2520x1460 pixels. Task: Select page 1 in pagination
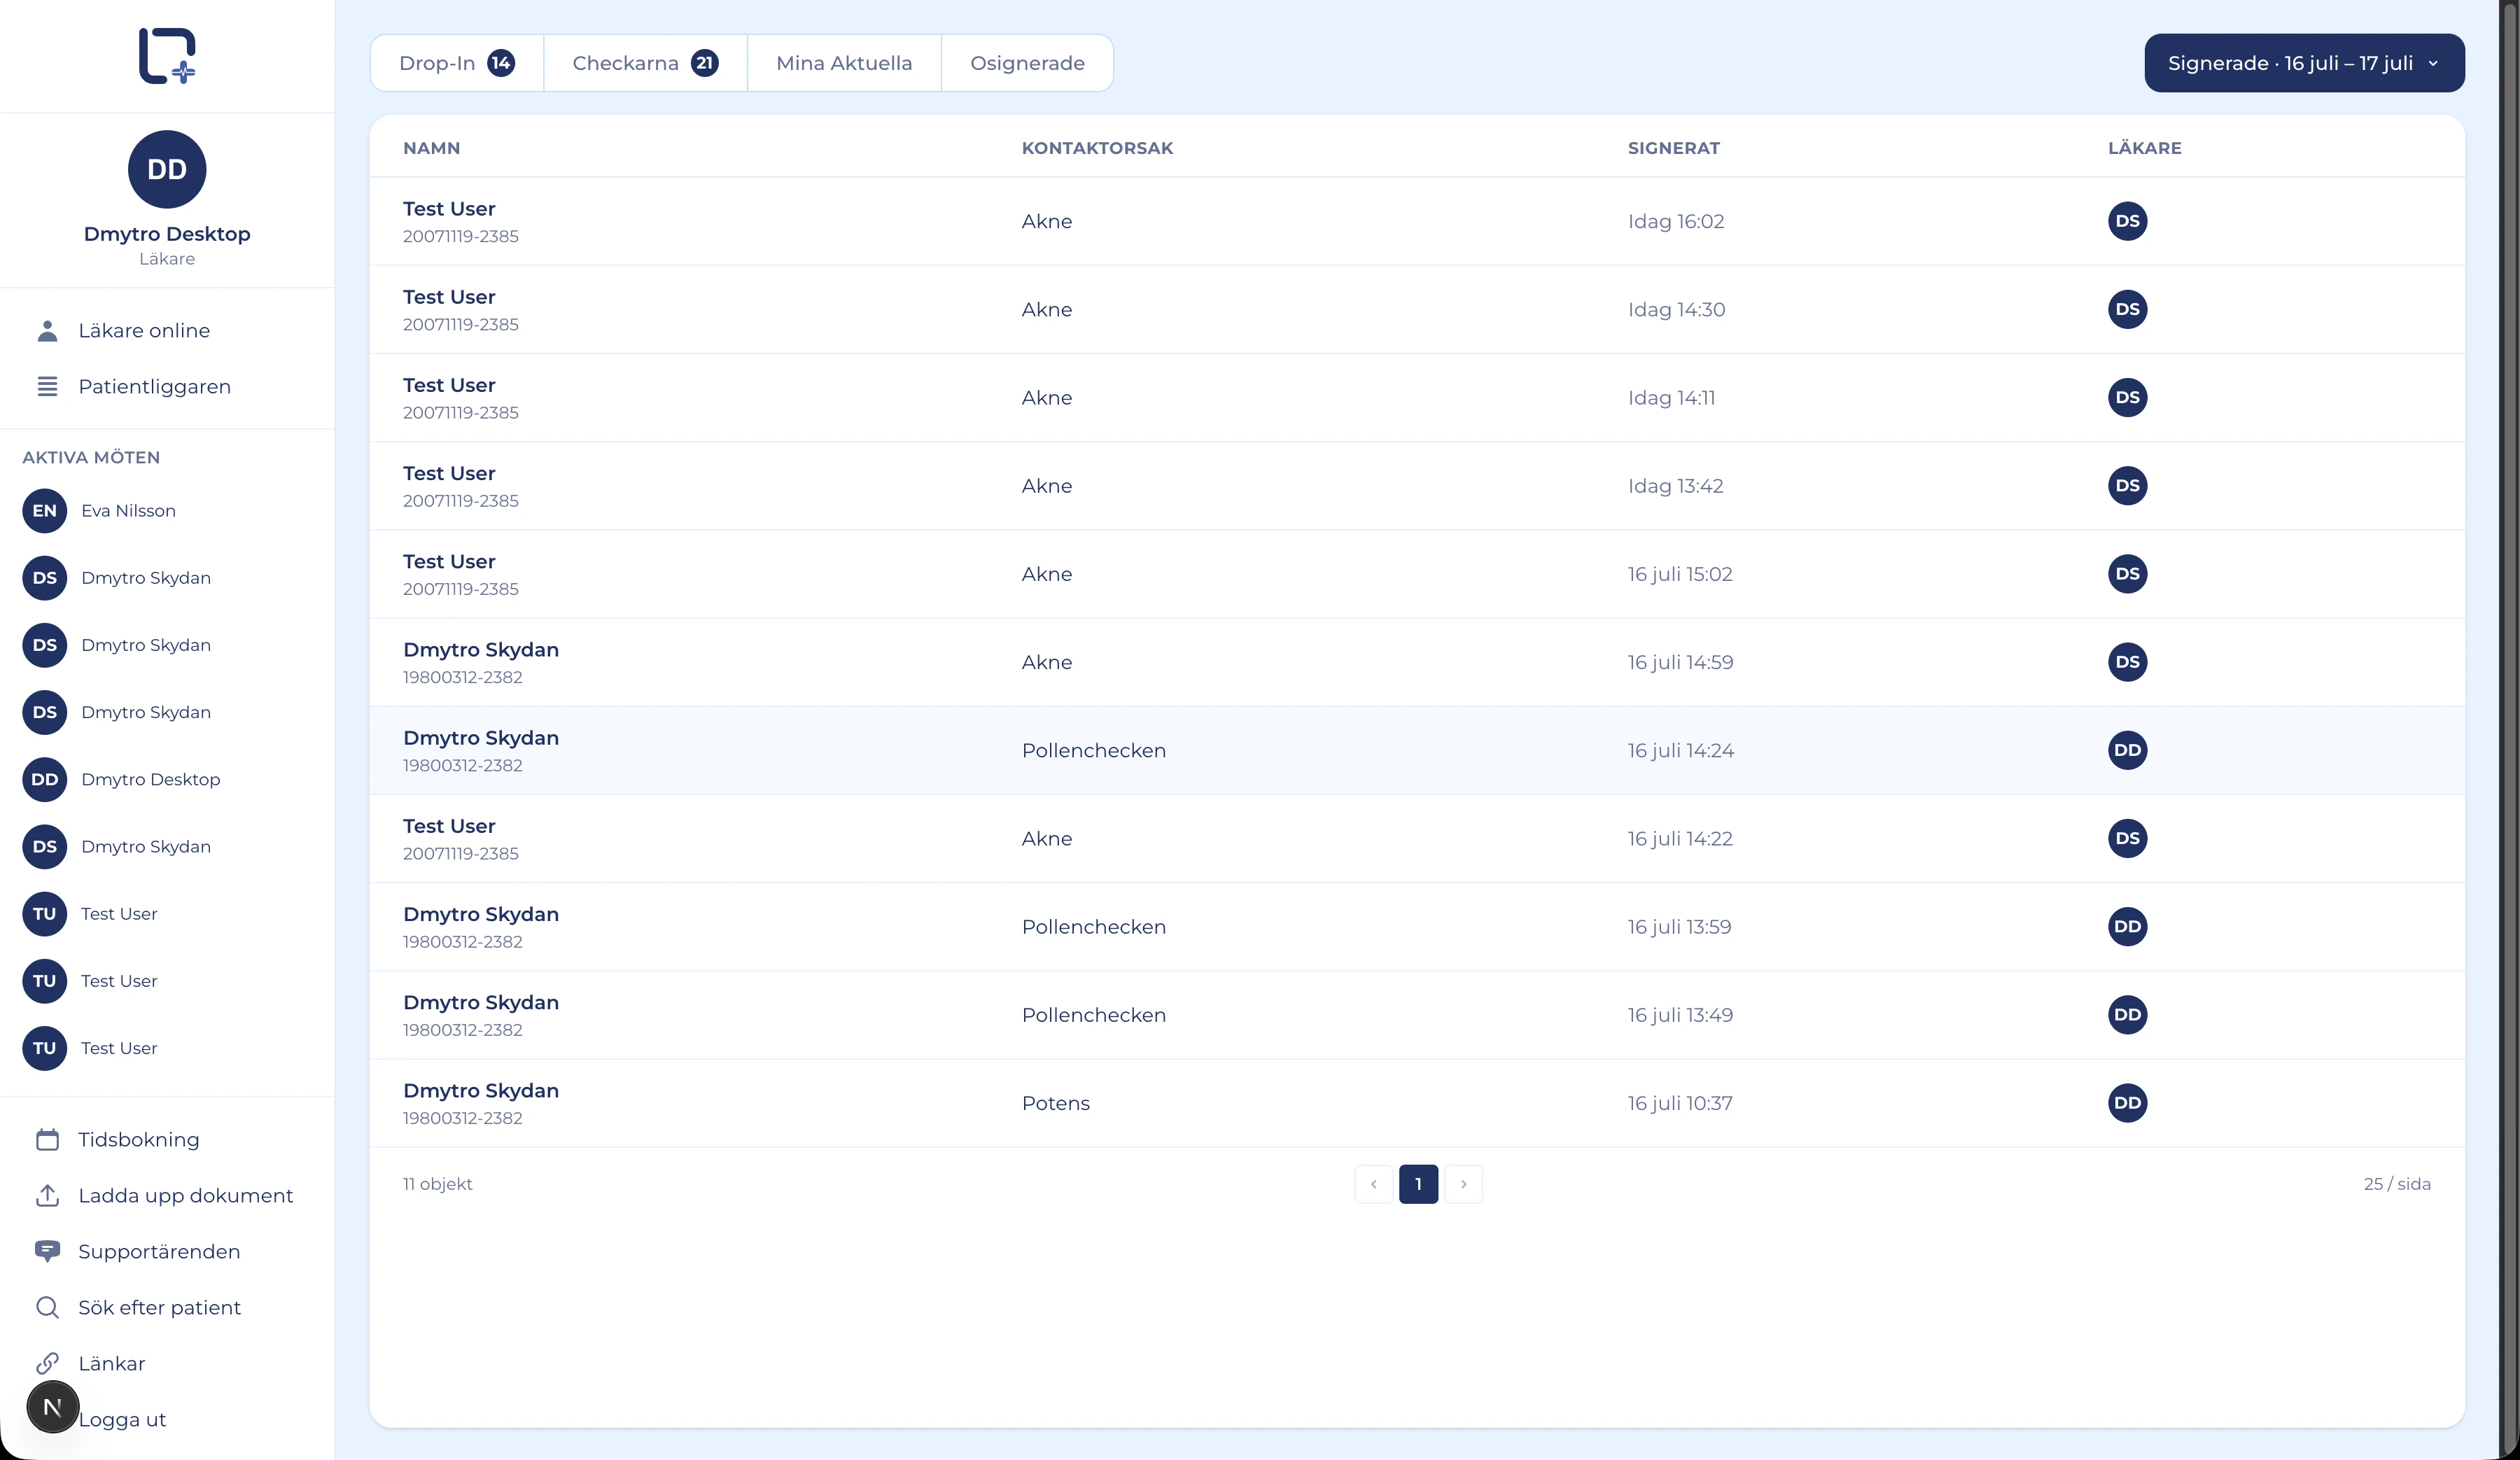tap(1418, 1184)
